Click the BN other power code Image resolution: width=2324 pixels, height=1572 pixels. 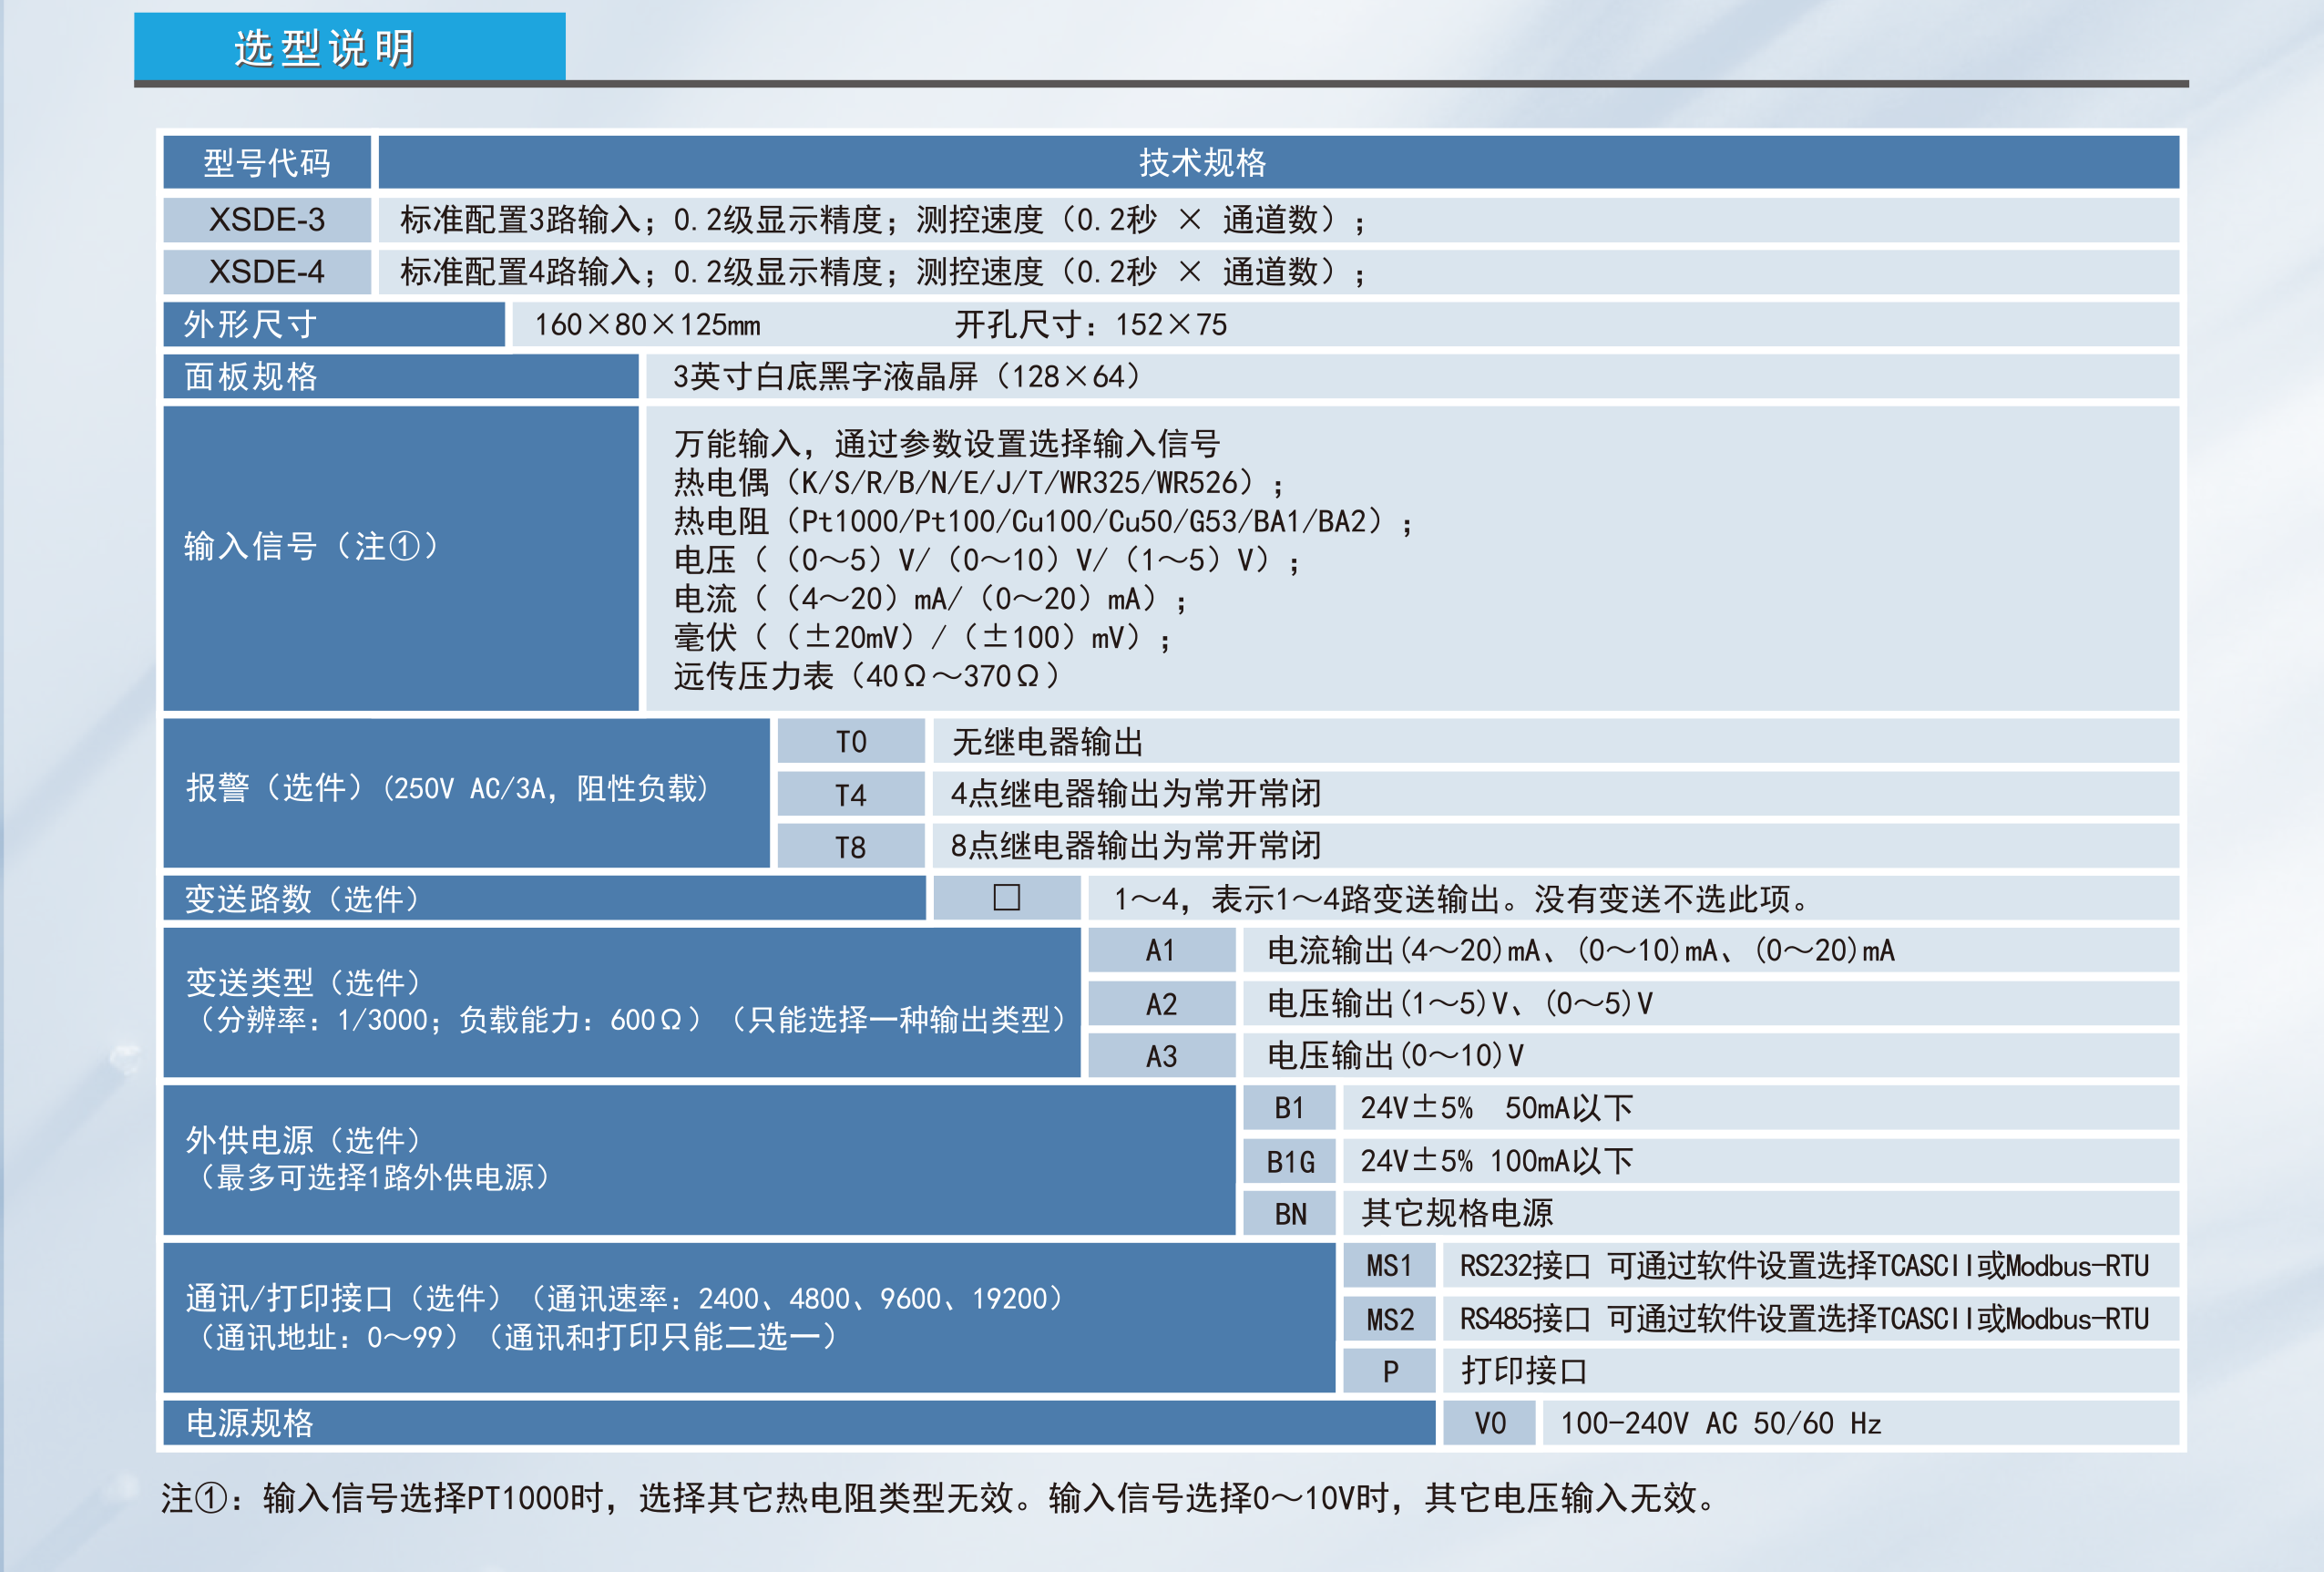(x=1289, y=1214)
